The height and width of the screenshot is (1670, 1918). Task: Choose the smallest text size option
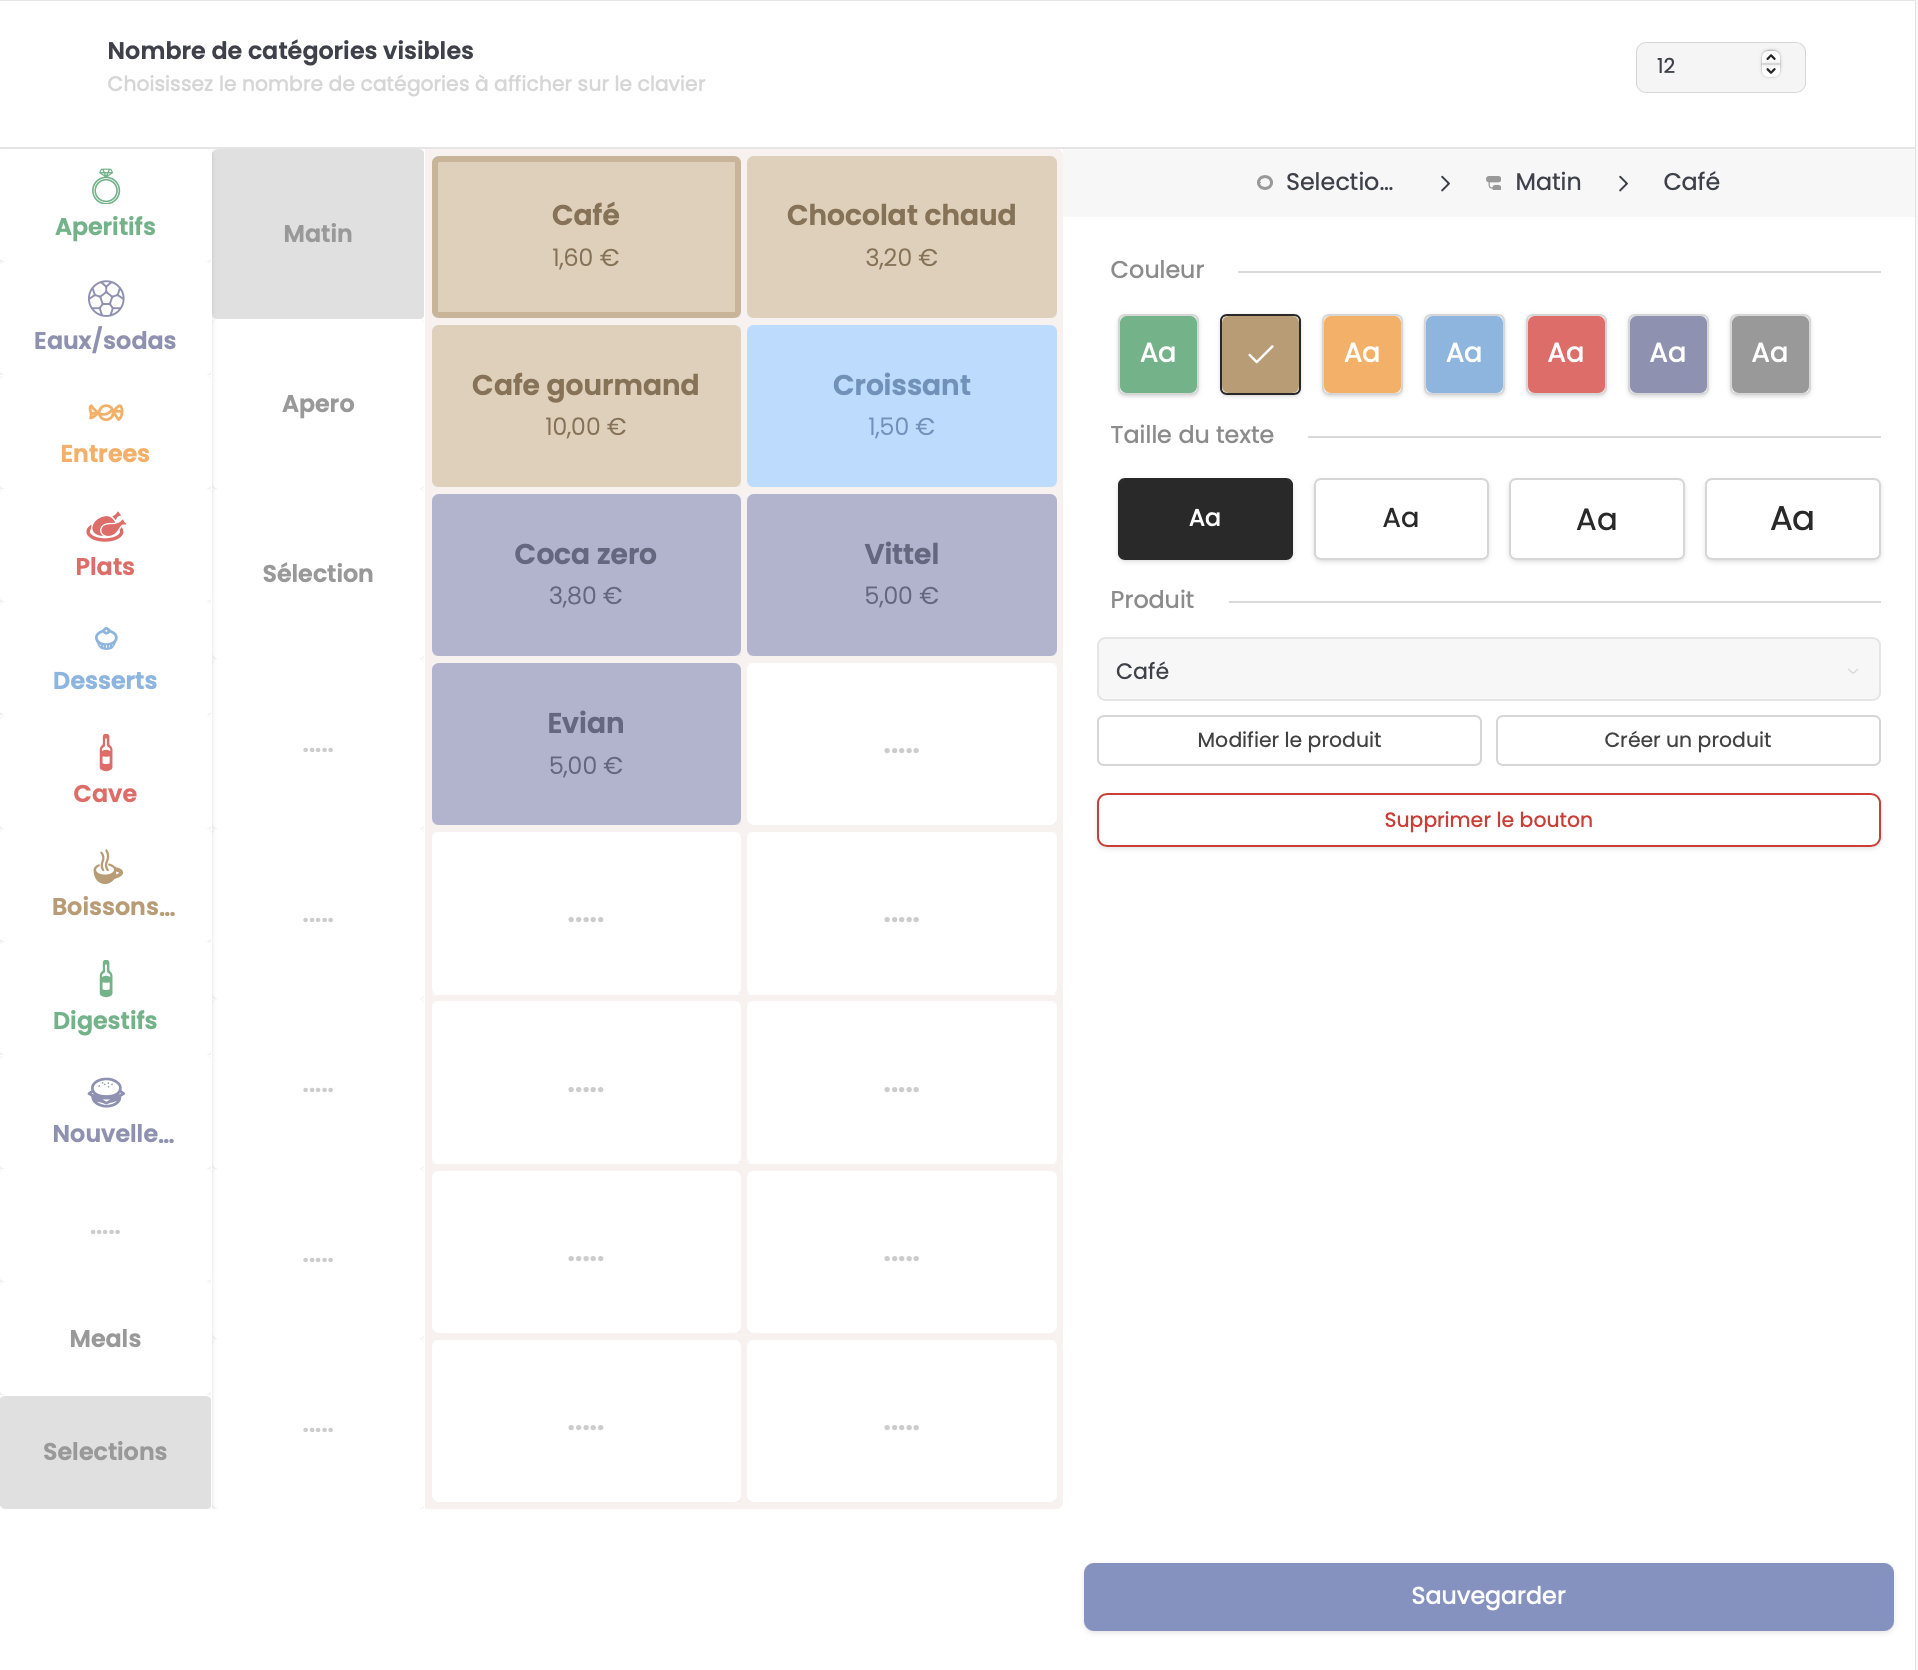1204,519
